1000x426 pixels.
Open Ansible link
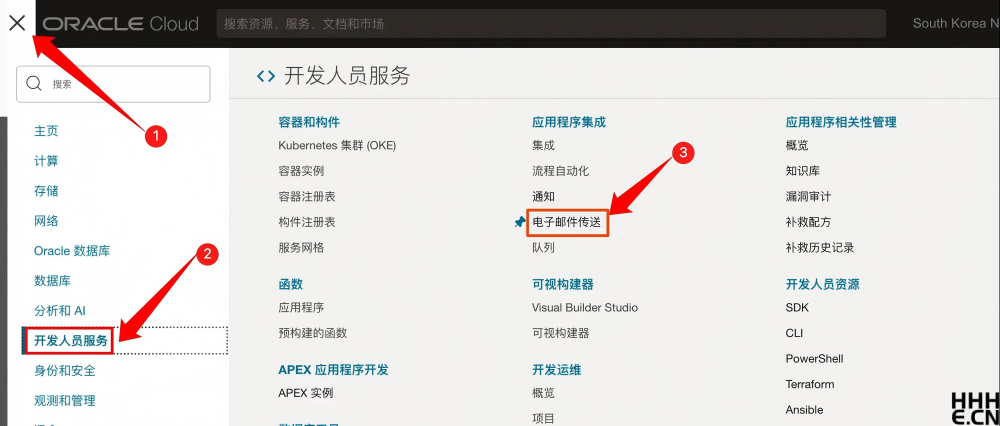pyautogui.click(x=805, y=409)
